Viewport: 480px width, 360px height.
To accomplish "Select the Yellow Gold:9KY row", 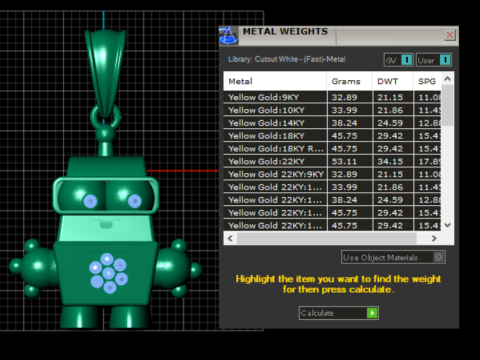I will 332,97.
